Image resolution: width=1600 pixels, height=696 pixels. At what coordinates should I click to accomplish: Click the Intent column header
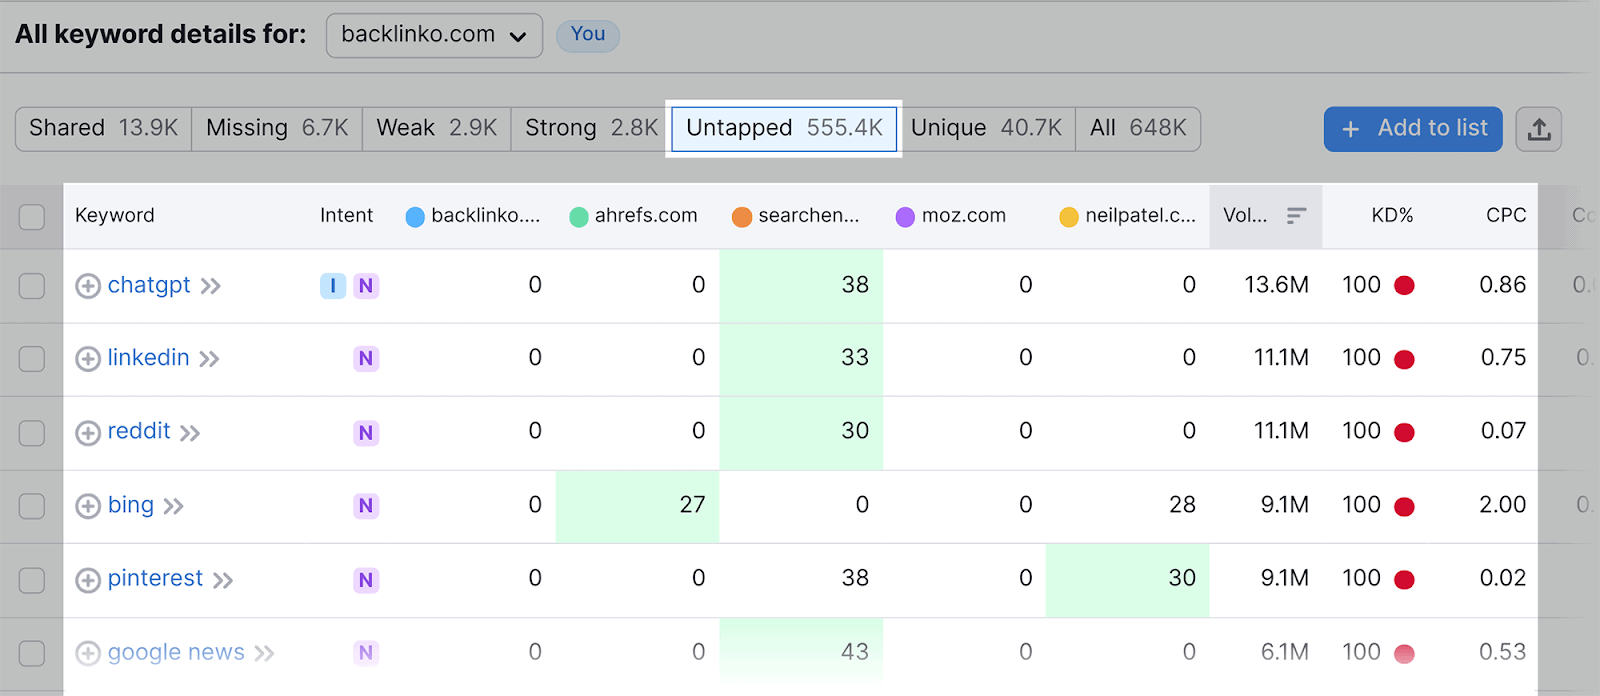point(346,215)
